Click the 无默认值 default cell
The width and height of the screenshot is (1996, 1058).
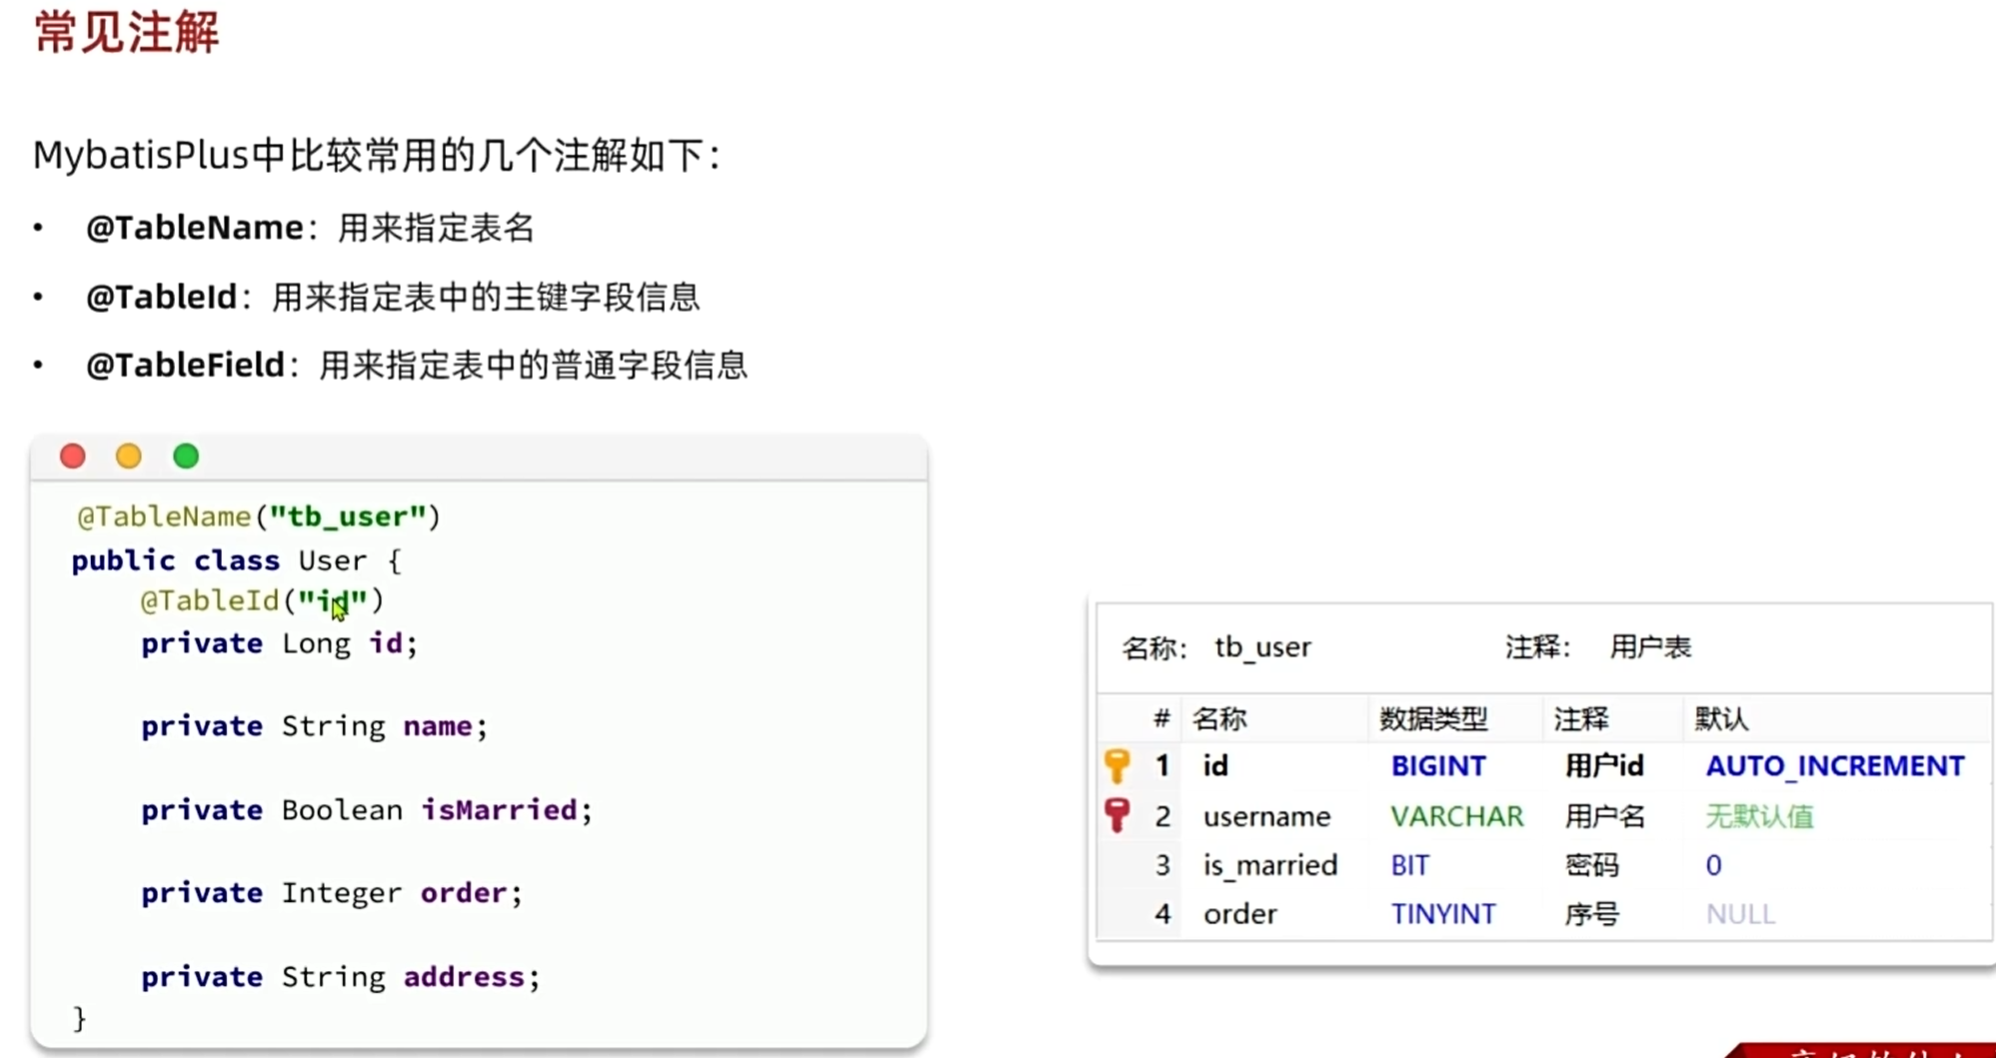[1760, 817]
